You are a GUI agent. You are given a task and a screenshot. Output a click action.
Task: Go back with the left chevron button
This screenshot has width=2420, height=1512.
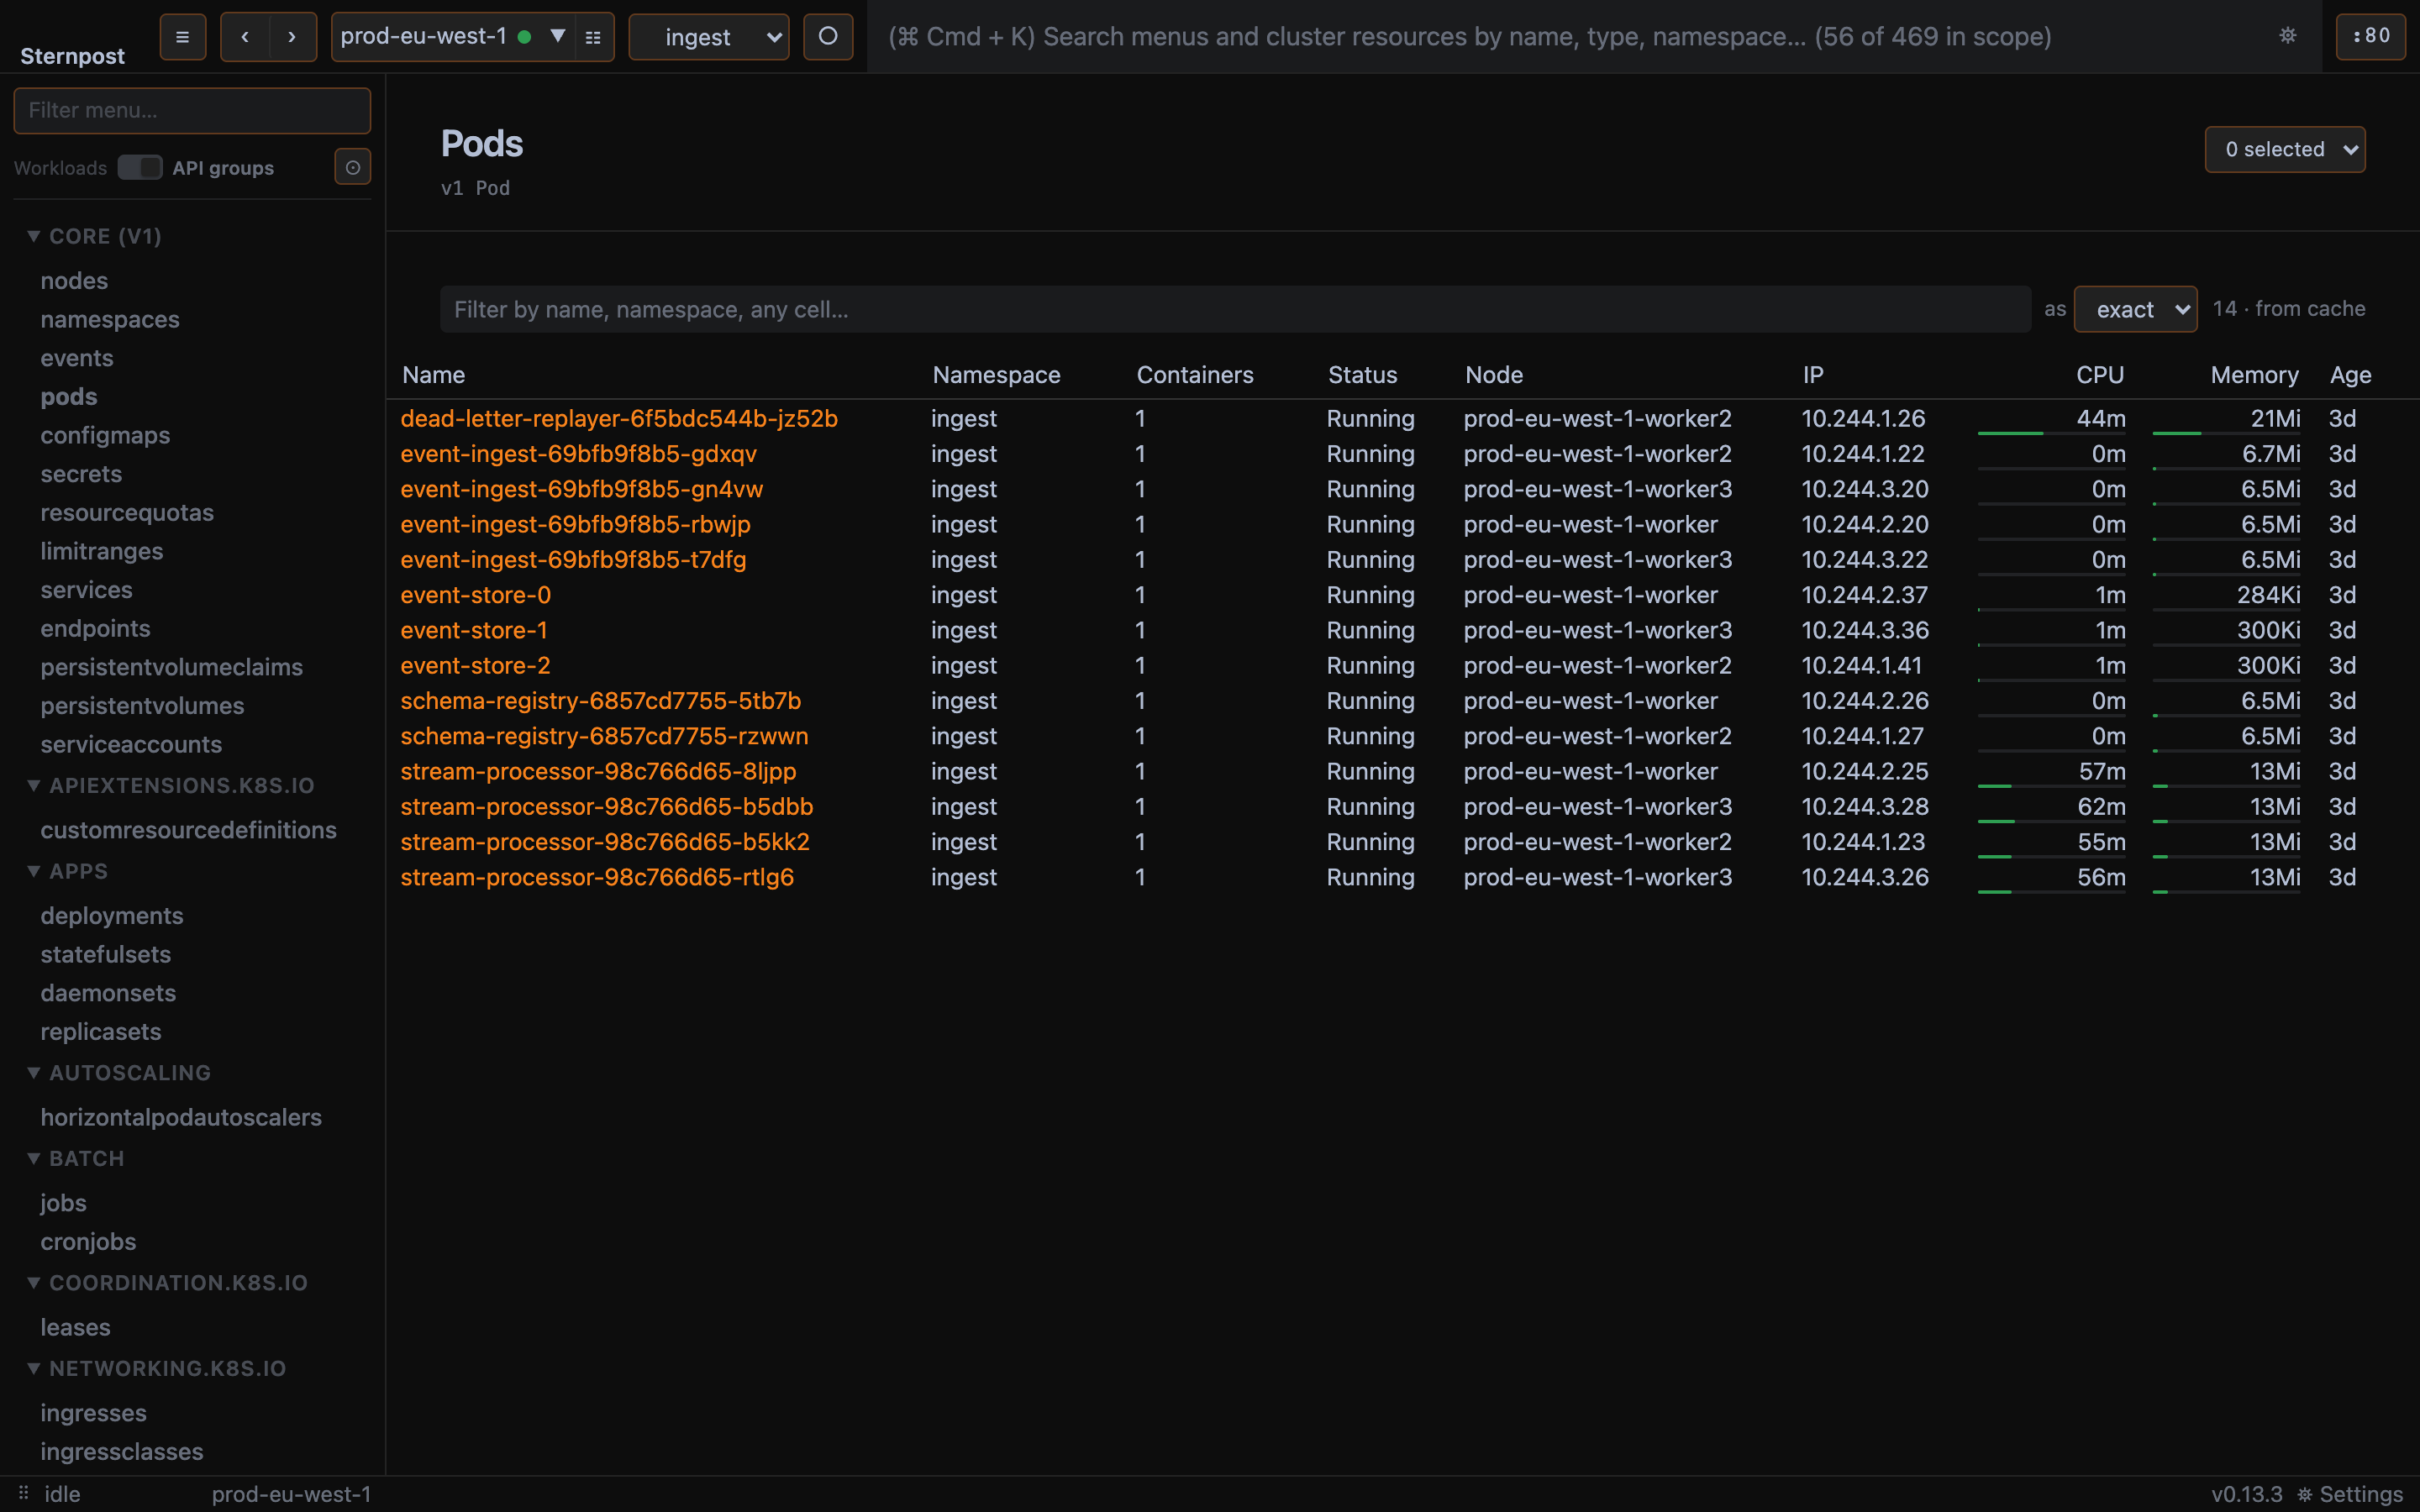tap(245, 37)
